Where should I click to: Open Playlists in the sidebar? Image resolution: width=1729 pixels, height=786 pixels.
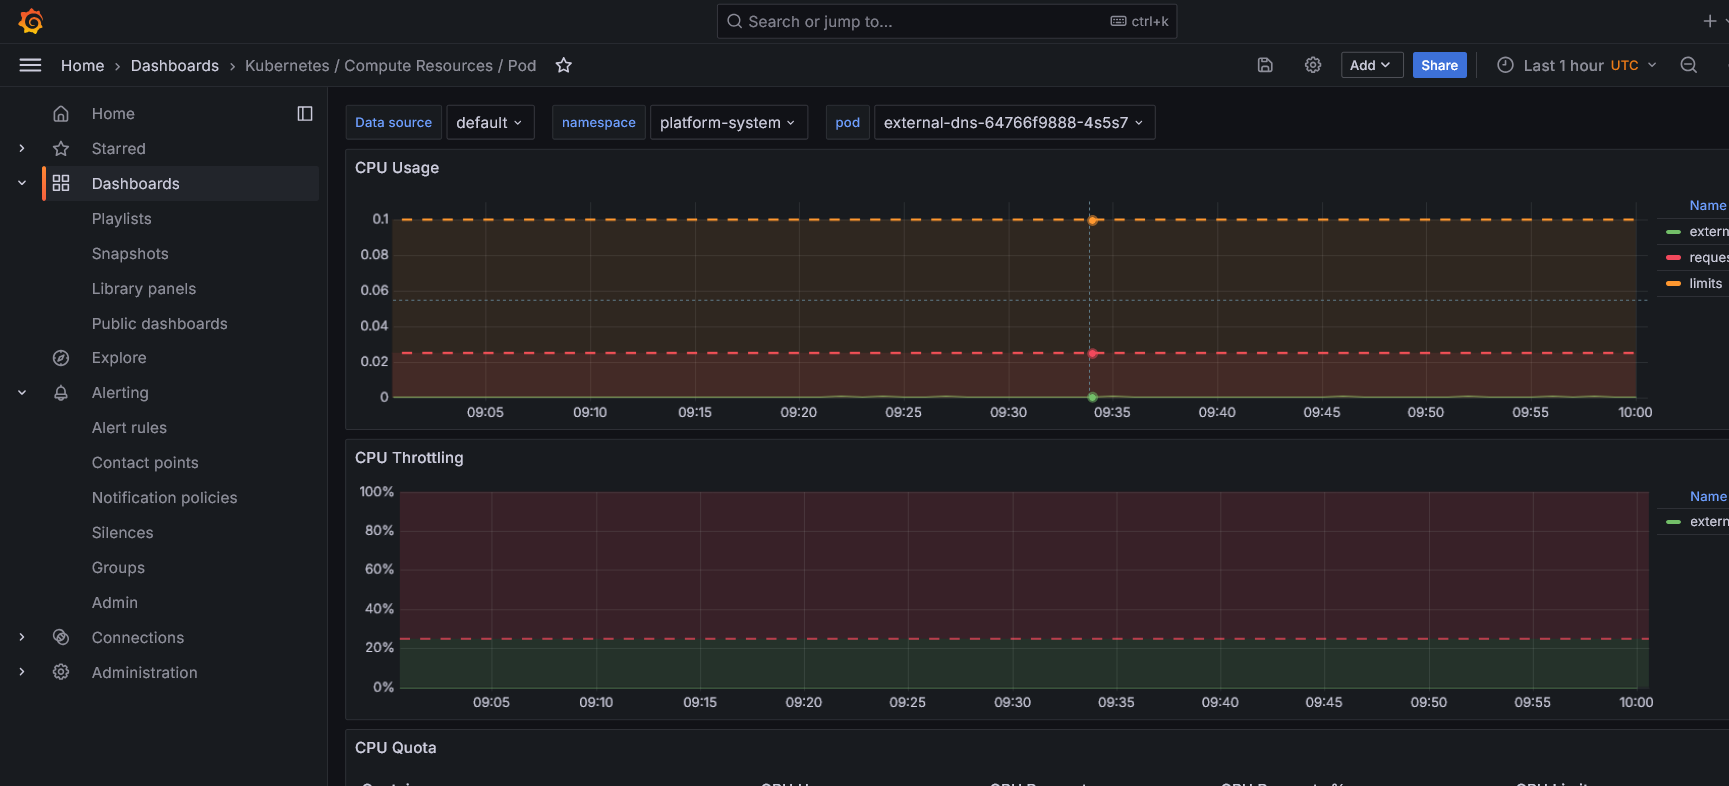click(x=122, y=219)
